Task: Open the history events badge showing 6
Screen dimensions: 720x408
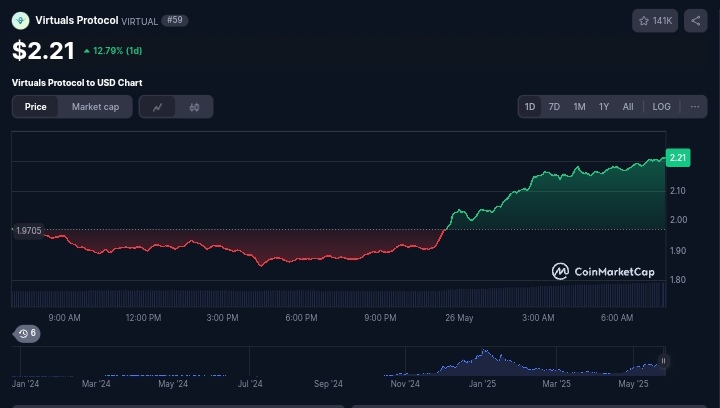Action: 27,333
